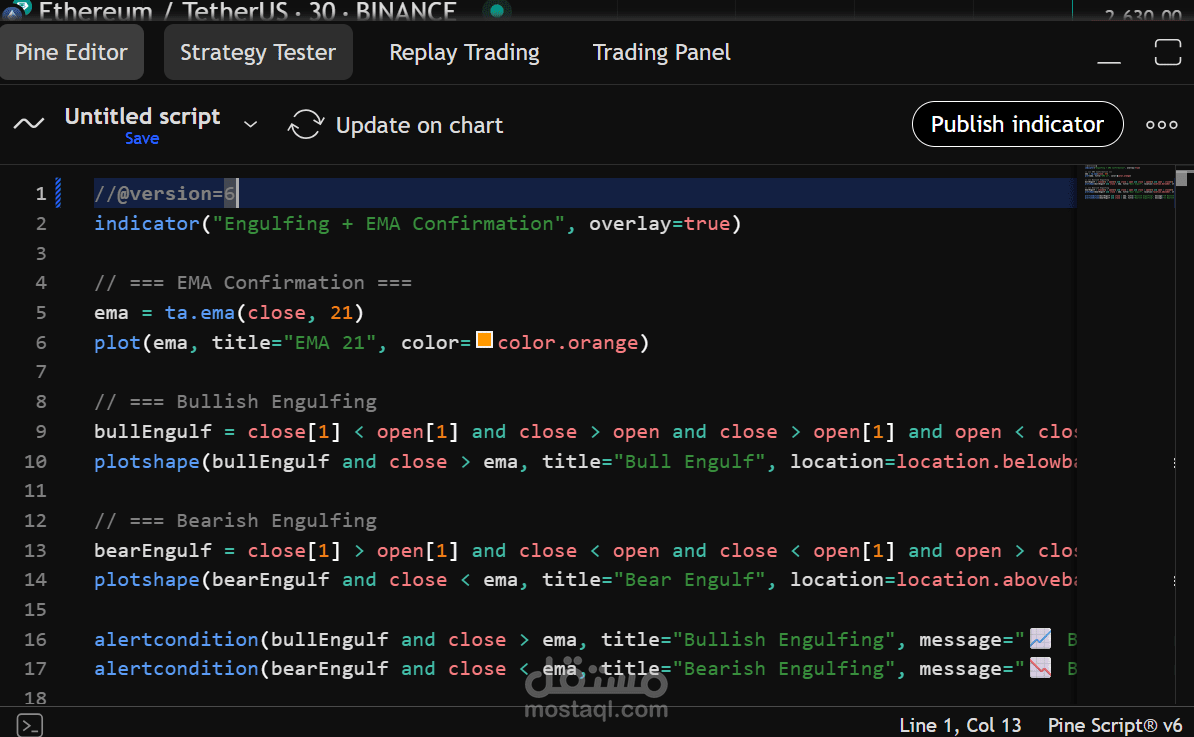Open the Replay Trading tab

click(465, 53)
